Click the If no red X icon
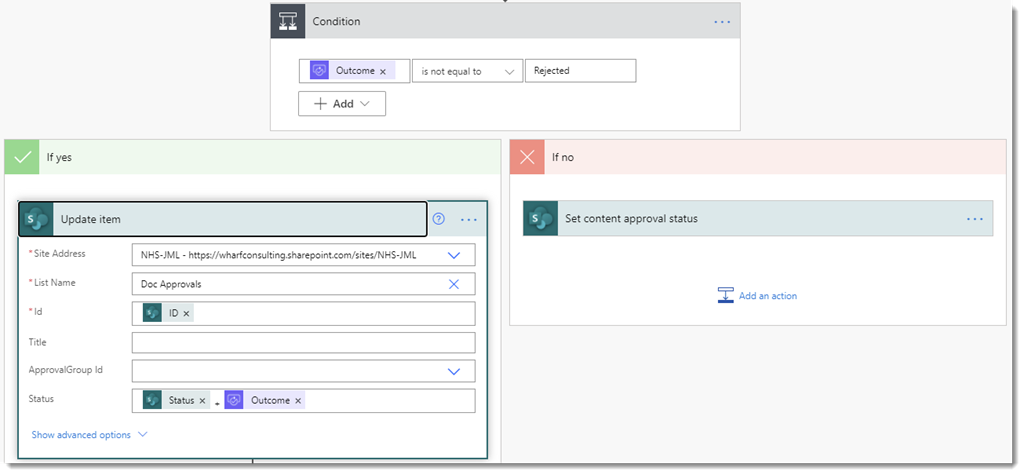Screen dimensions: 1024x475 (x=527, y=157)
